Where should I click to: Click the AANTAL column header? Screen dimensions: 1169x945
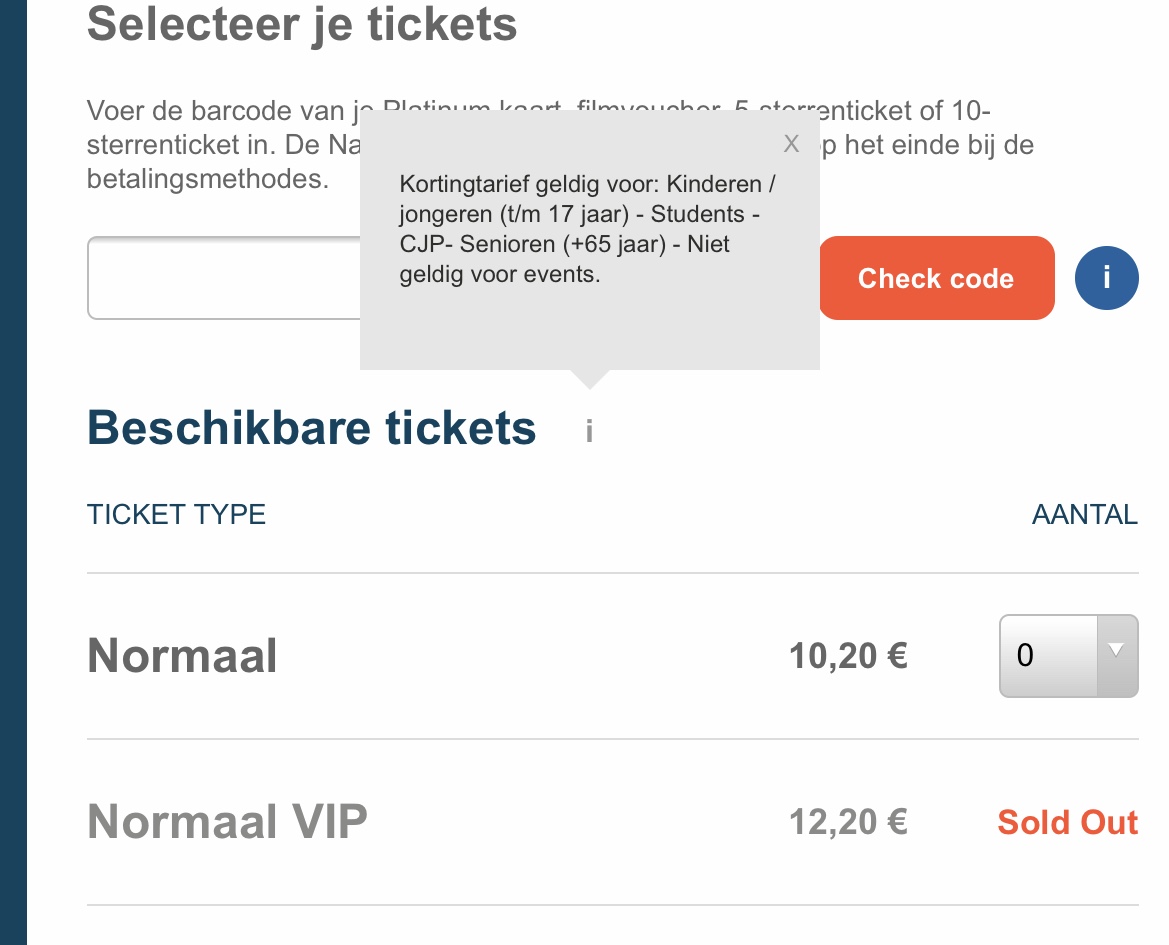[1085, 514]
